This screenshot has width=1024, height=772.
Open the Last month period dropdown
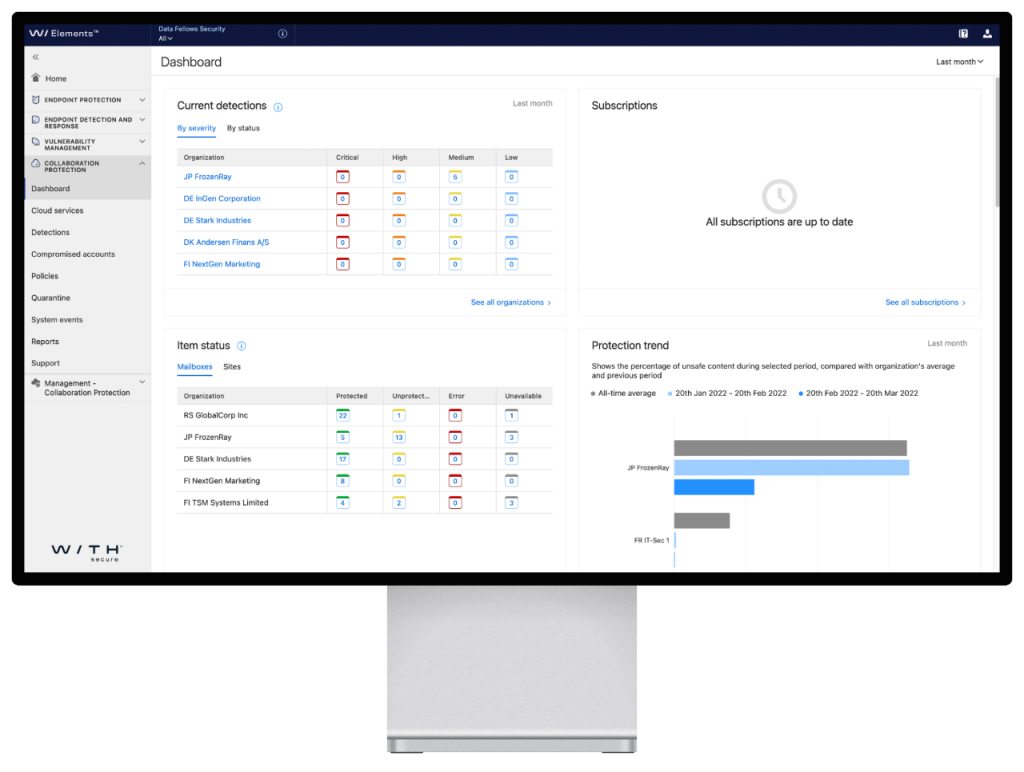tap(959, 62)
